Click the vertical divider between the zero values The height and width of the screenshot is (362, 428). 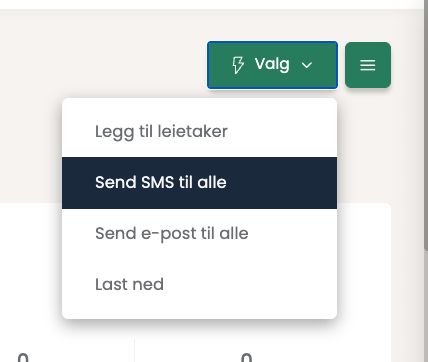click(134, 350)
